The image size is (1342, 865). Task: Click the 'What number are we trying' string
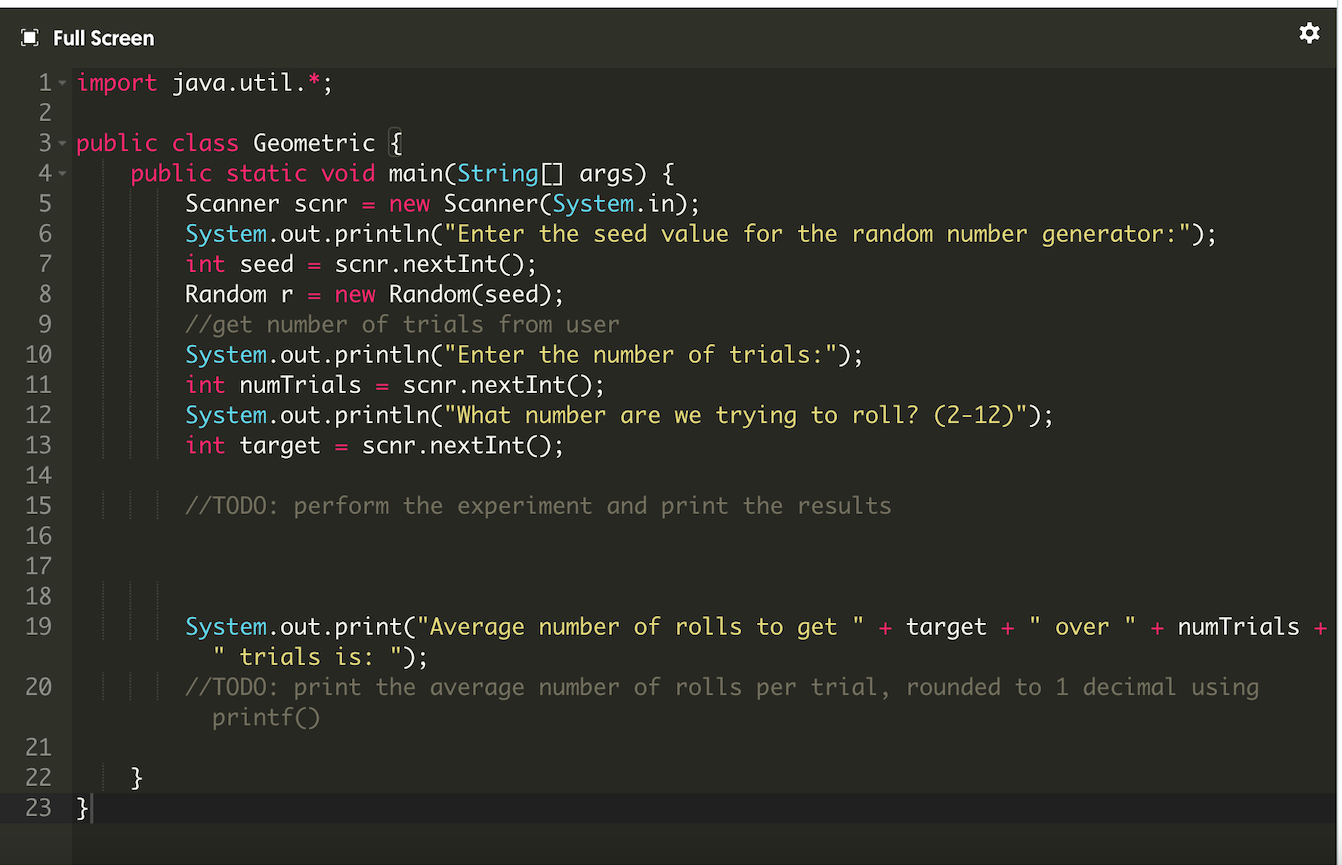[600, 414]
